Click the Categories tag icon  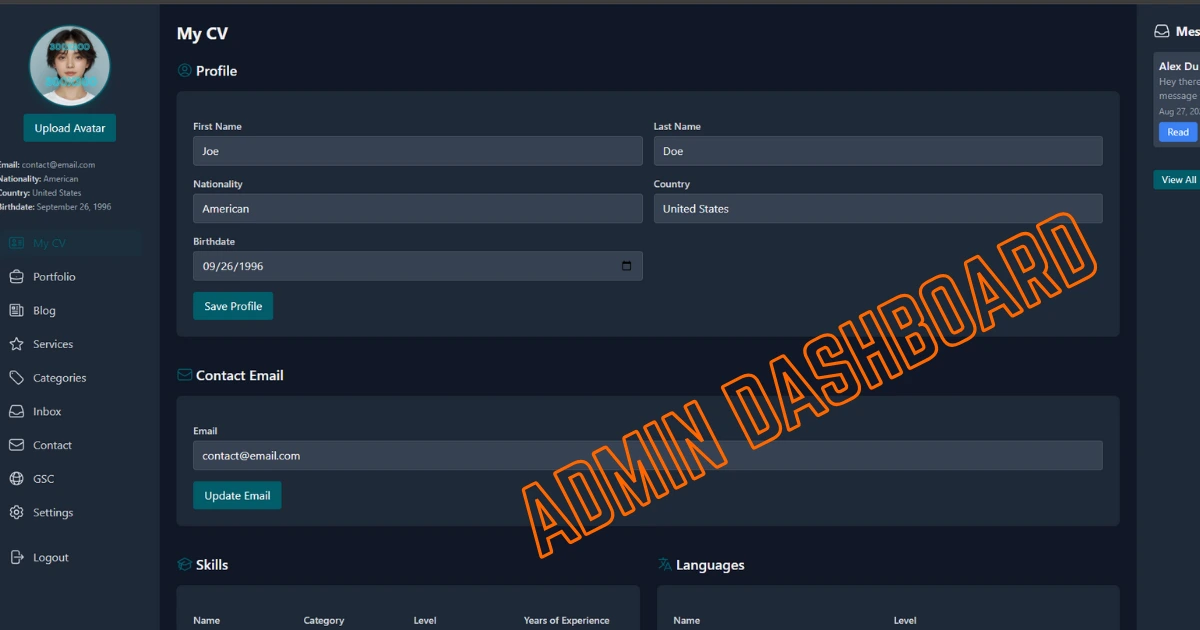tap(16, 378)
